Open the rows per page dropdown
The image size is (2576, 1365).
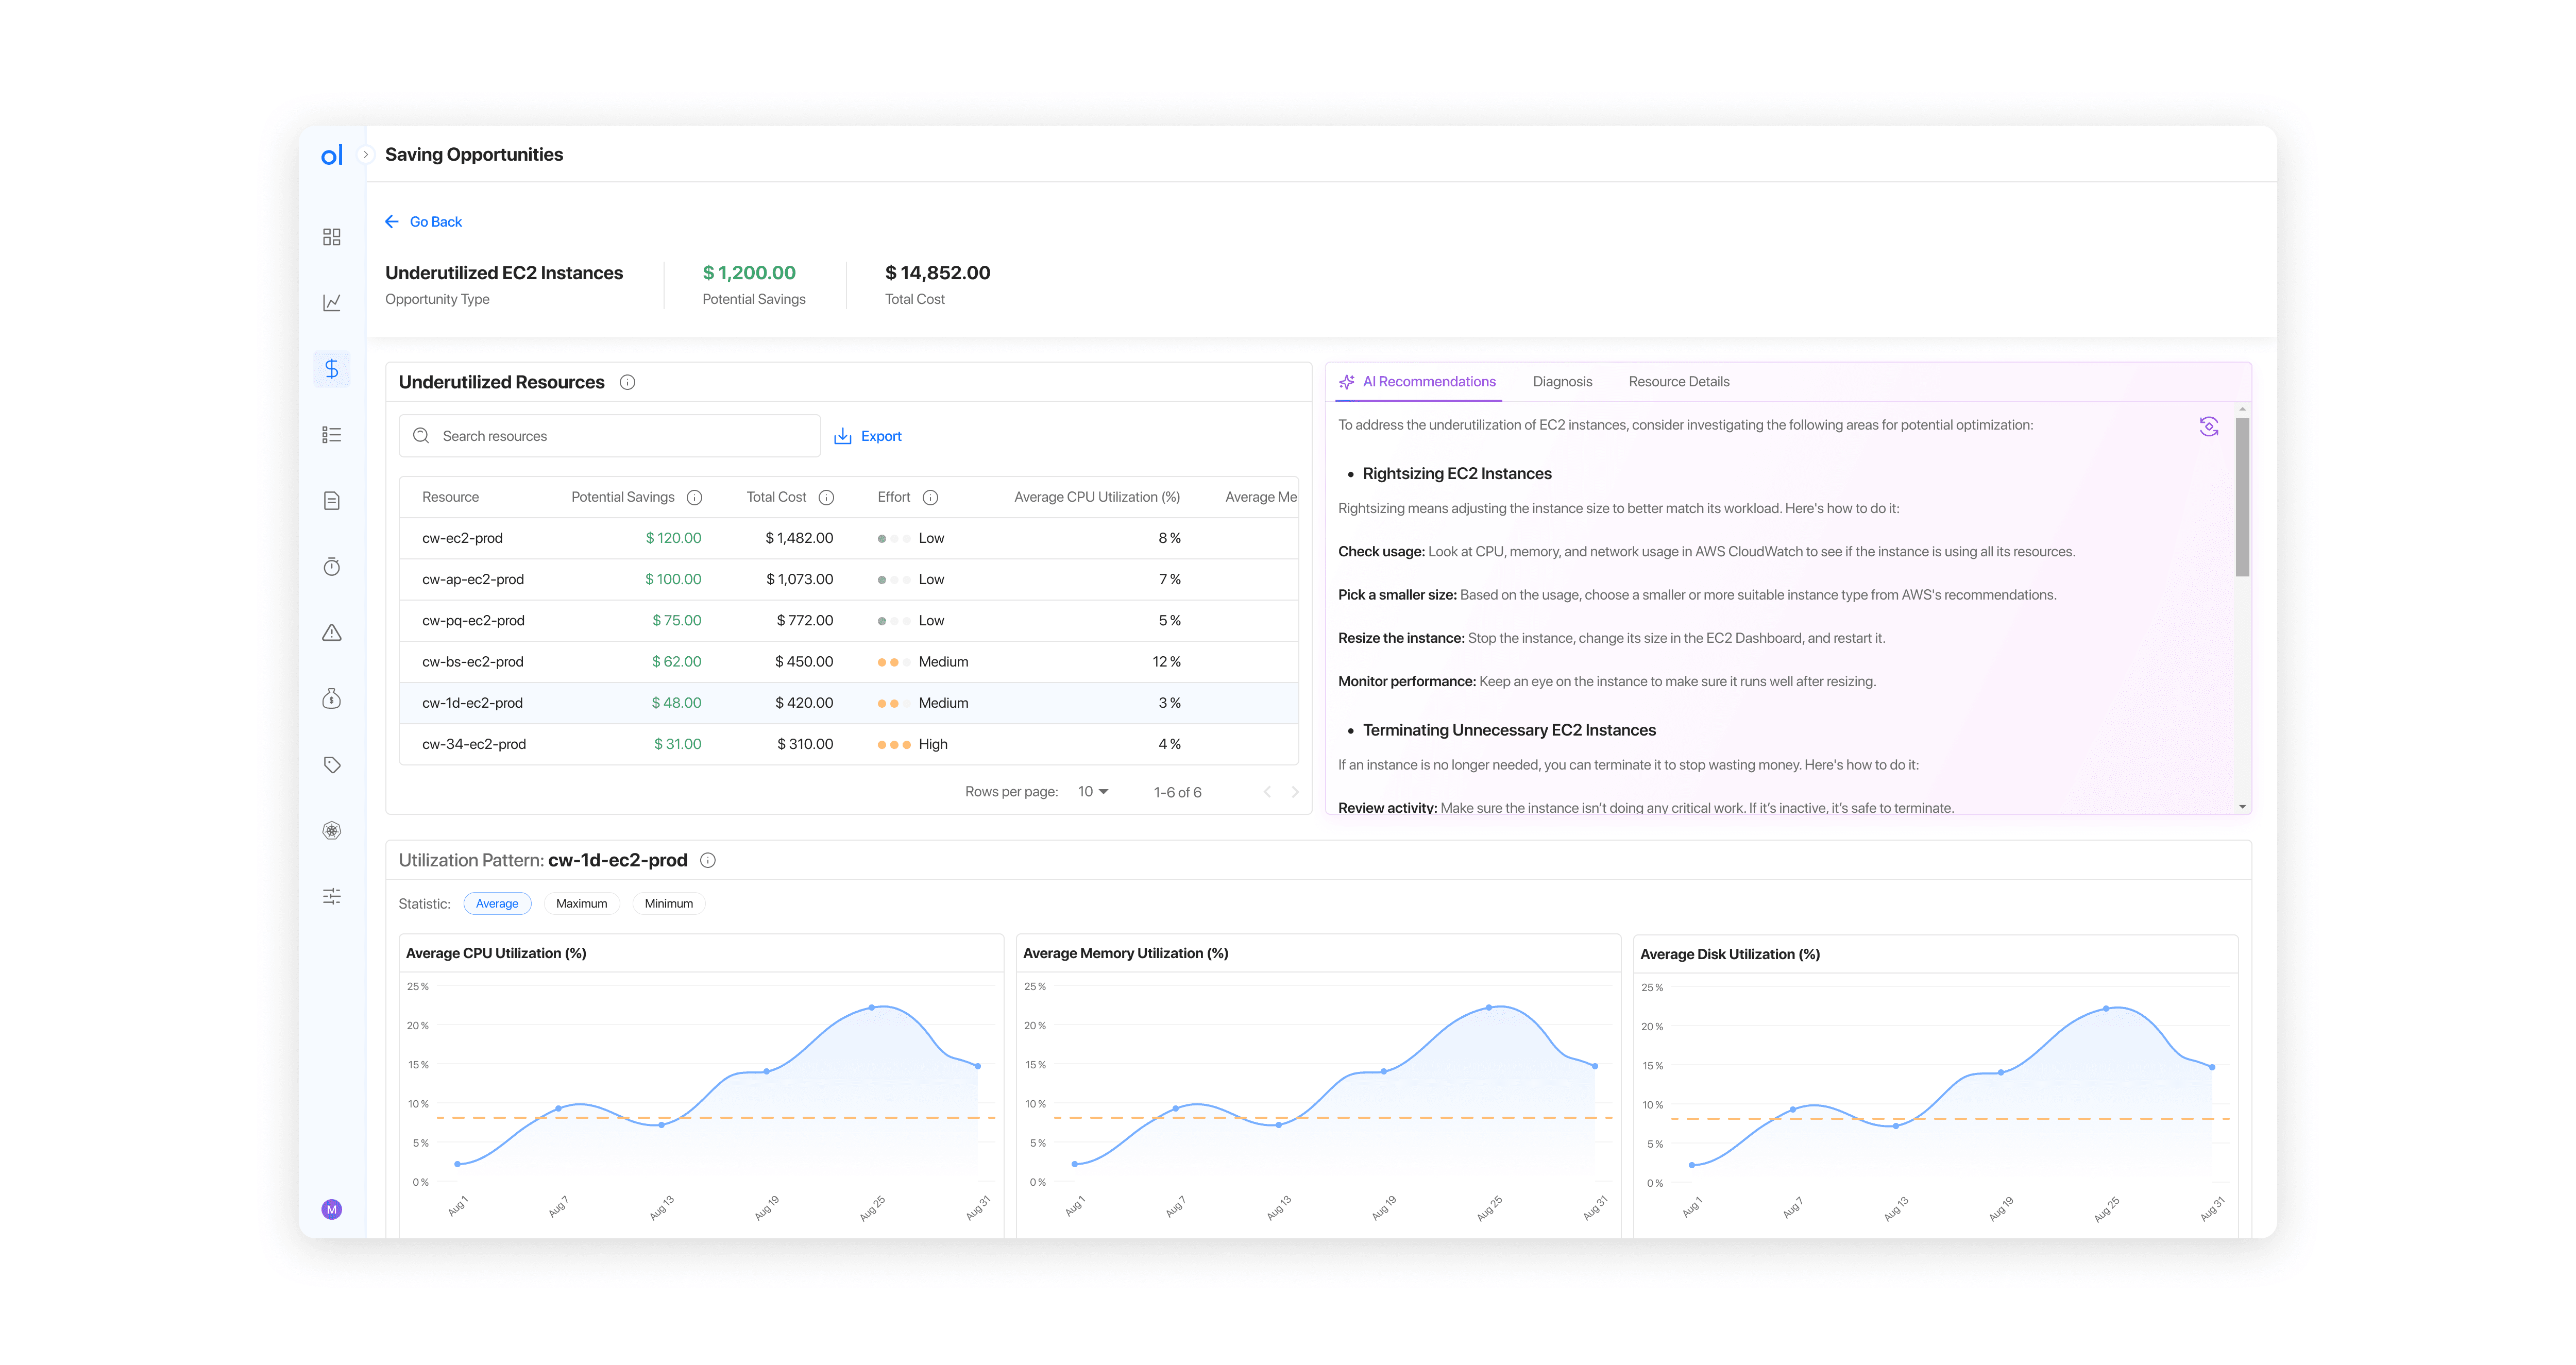[x=1092, y=792]
